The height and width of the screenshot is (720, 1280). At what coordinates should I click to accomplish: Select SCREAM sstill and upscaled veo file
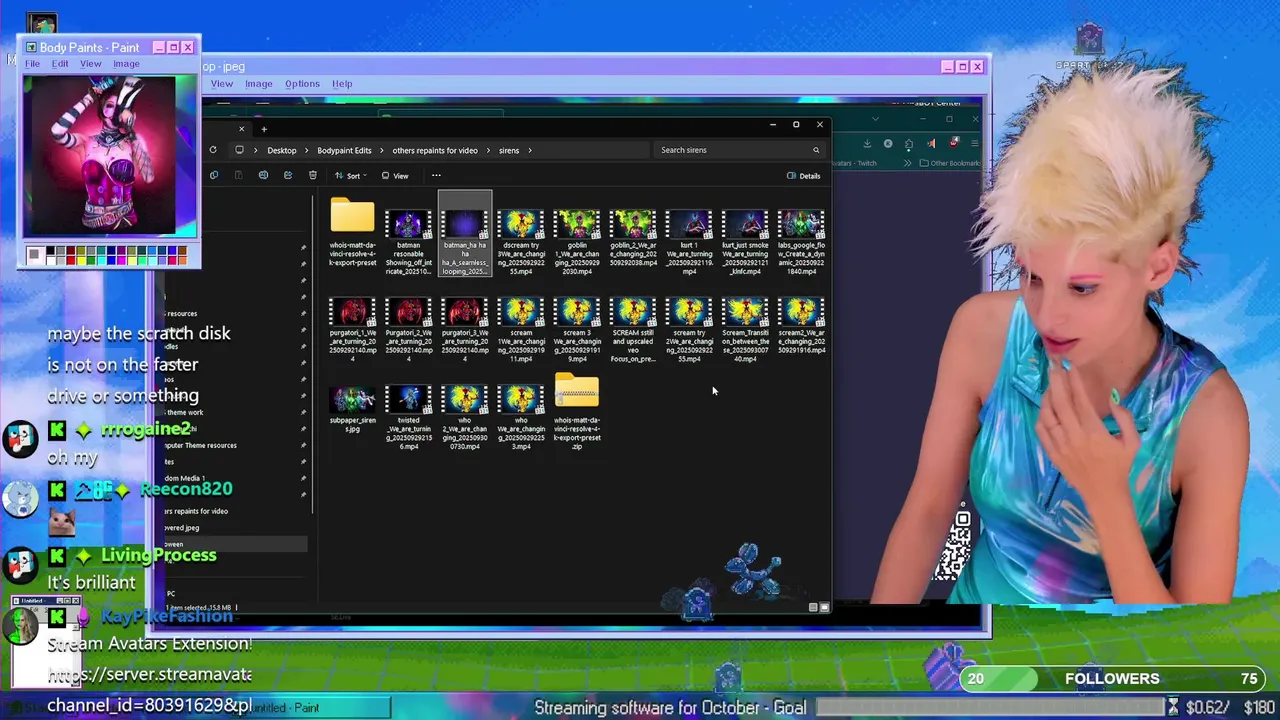tap(633, 329)
